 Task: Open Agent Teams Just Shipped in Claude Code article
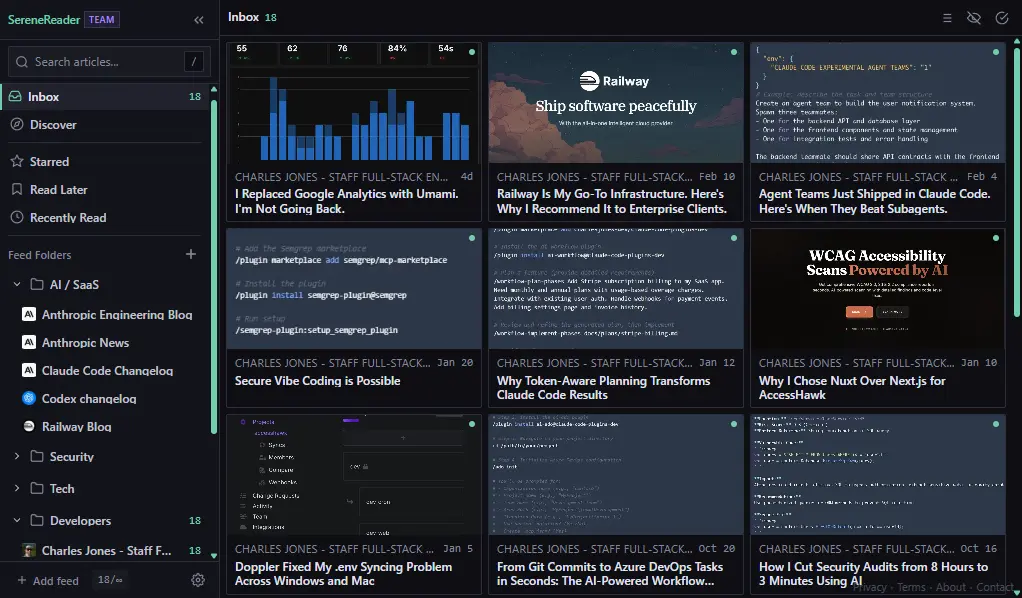874,201
